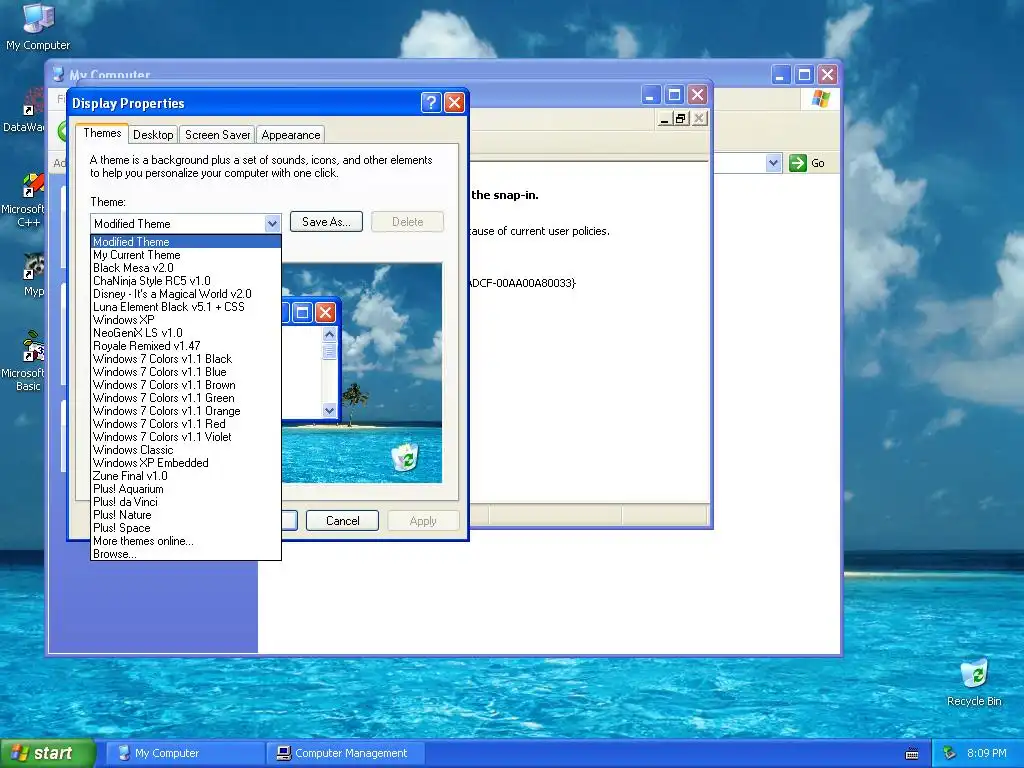Click the keyboard icon in the taskbar
The width and height of the screenshot is (1024, 768).
[x=912, y=754]
